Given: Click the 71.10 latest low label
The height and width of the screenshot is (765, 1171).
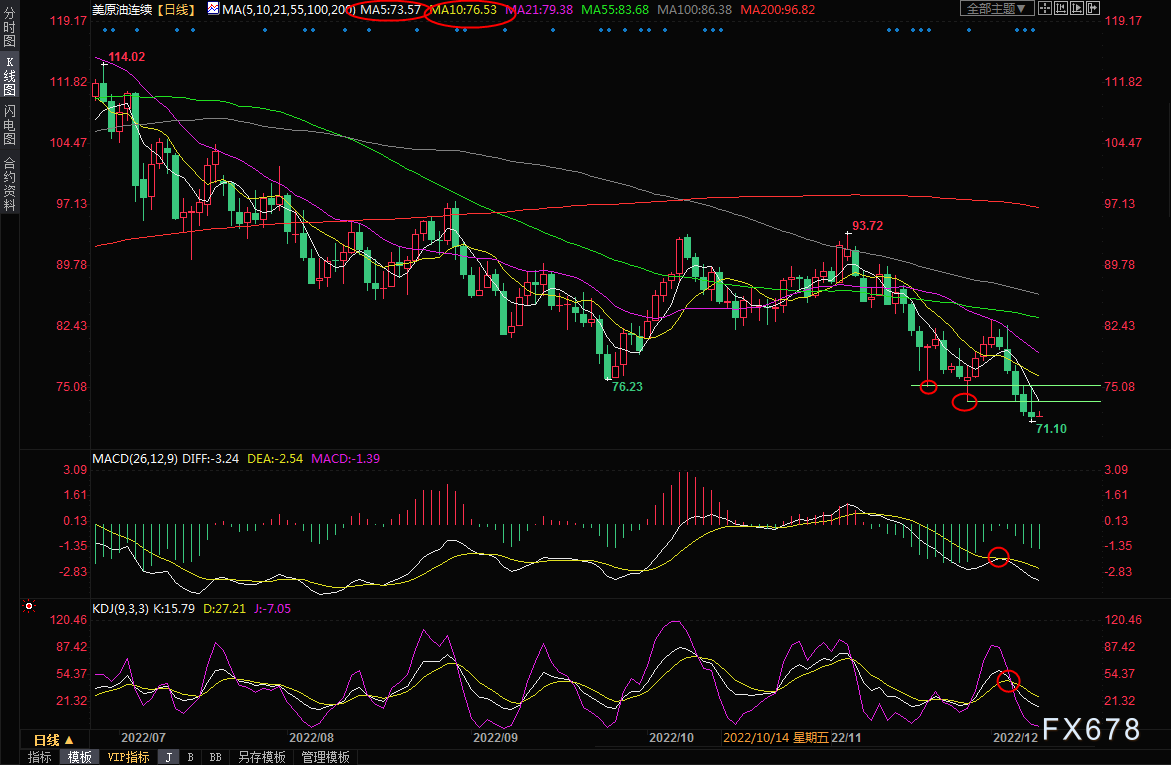Looking at the screenshot, I should (x=1052, y=429).
